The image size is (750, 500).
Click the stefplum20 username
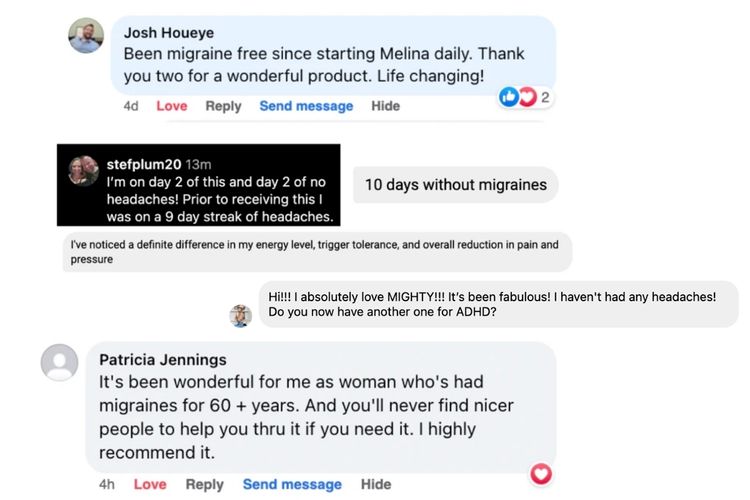[x=144, y=164]
